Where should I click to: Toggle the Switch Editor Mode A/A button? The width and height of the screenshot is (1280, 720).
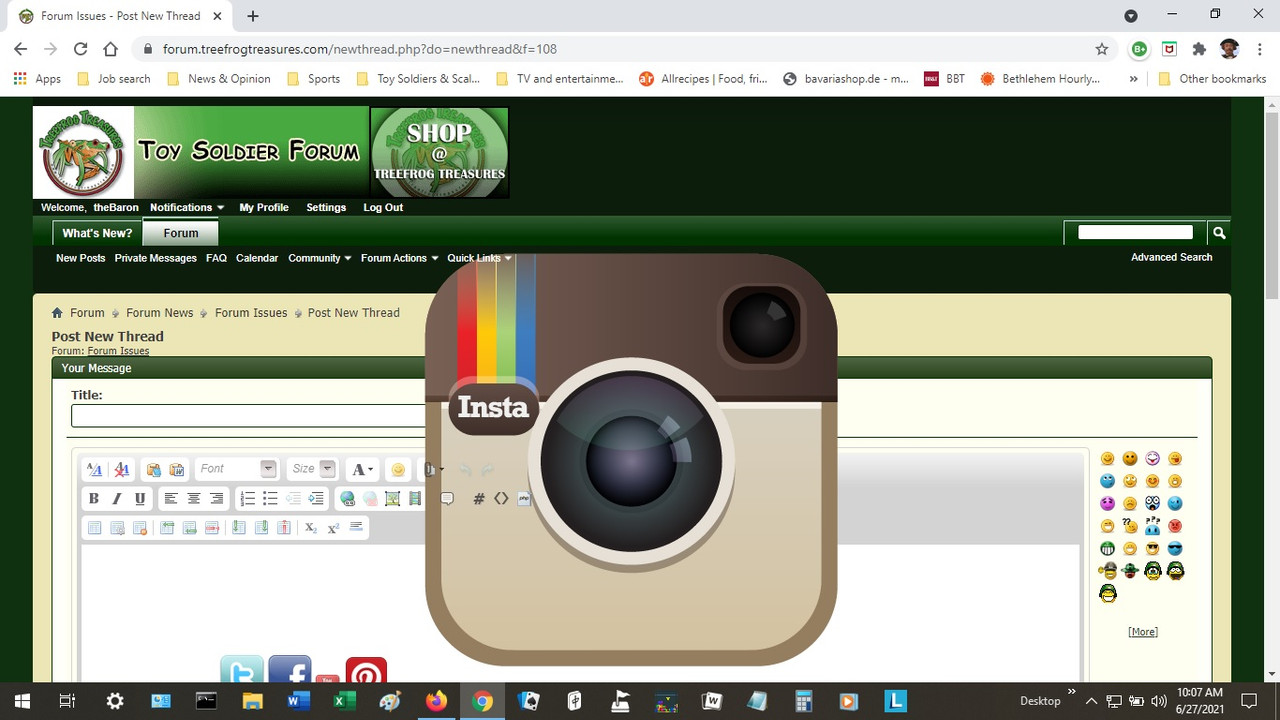tap(94, 469)
